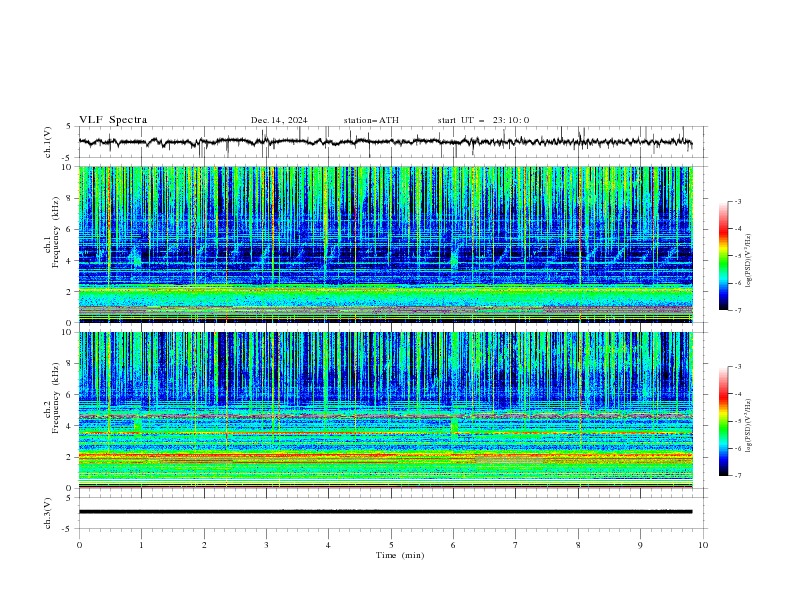Click the "ch.1(V)" waveform axis label

click(48, 142)
